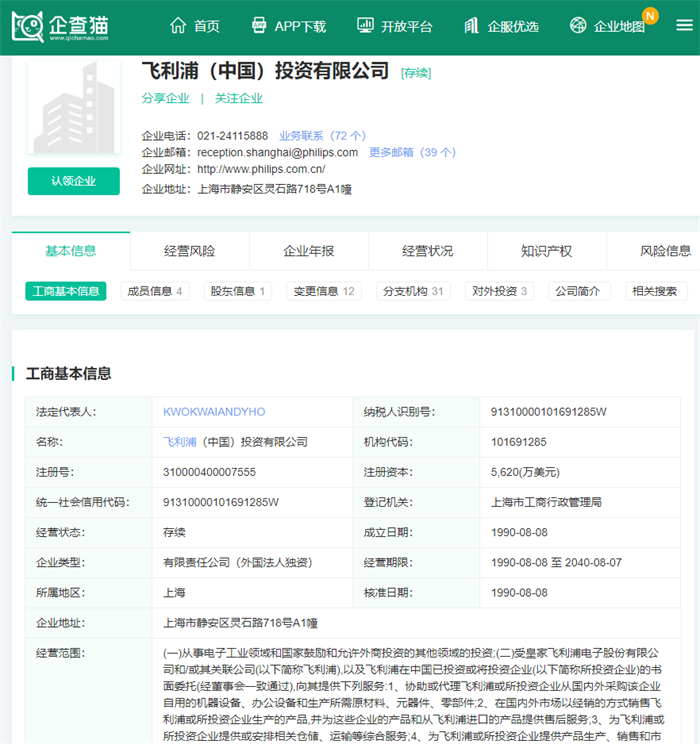The width and height of the screenshot is (700, 744).
Task: Click 经营状态 value 存续 in table
Action: pyautogui.click(x=174, y=532)
